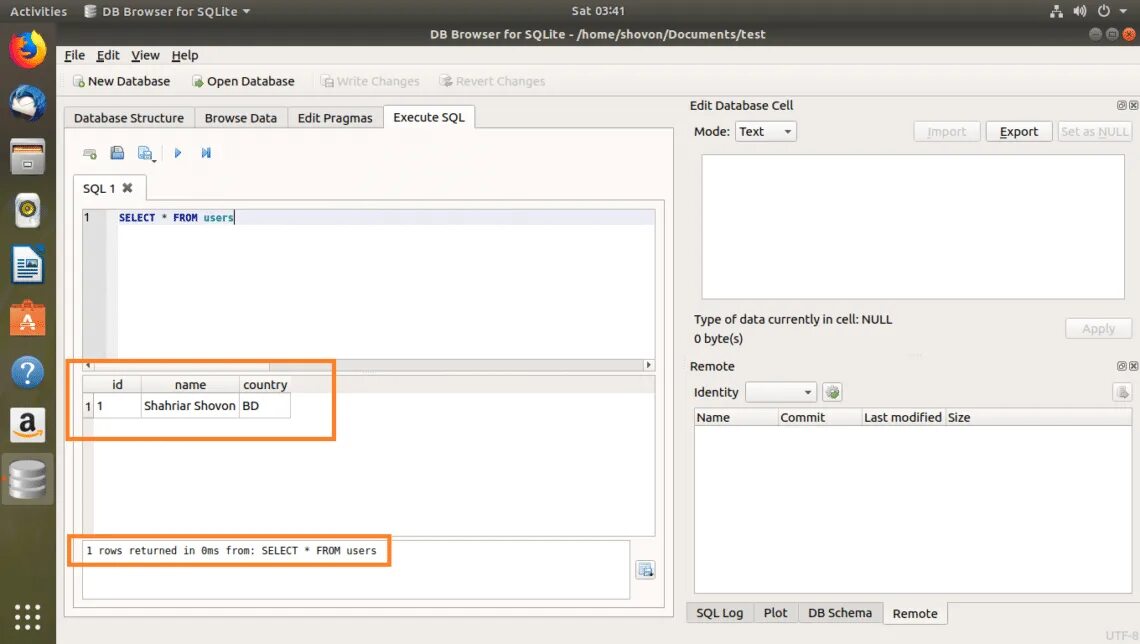Switch to Browse Data tab
The height and width of the screenshot is (644, 1140).
coord(241,118)
